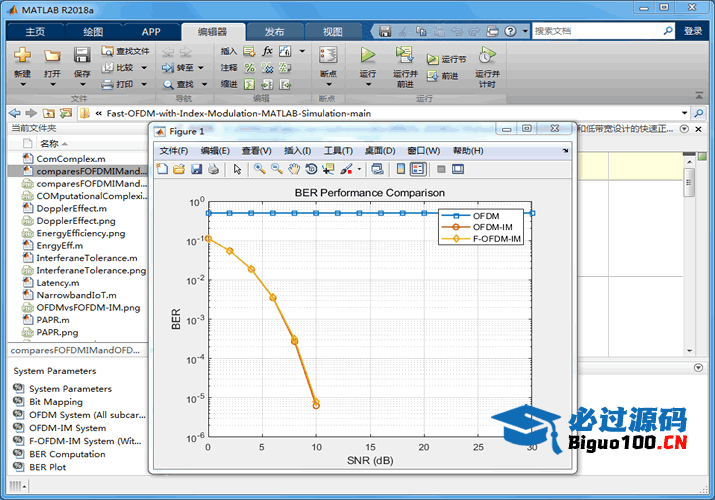This screenshot has height=500, width=715.
Task: Click the Zoom In magnifier in Figure toolbar
Action: pyautogui.click(x=259, y=169)
